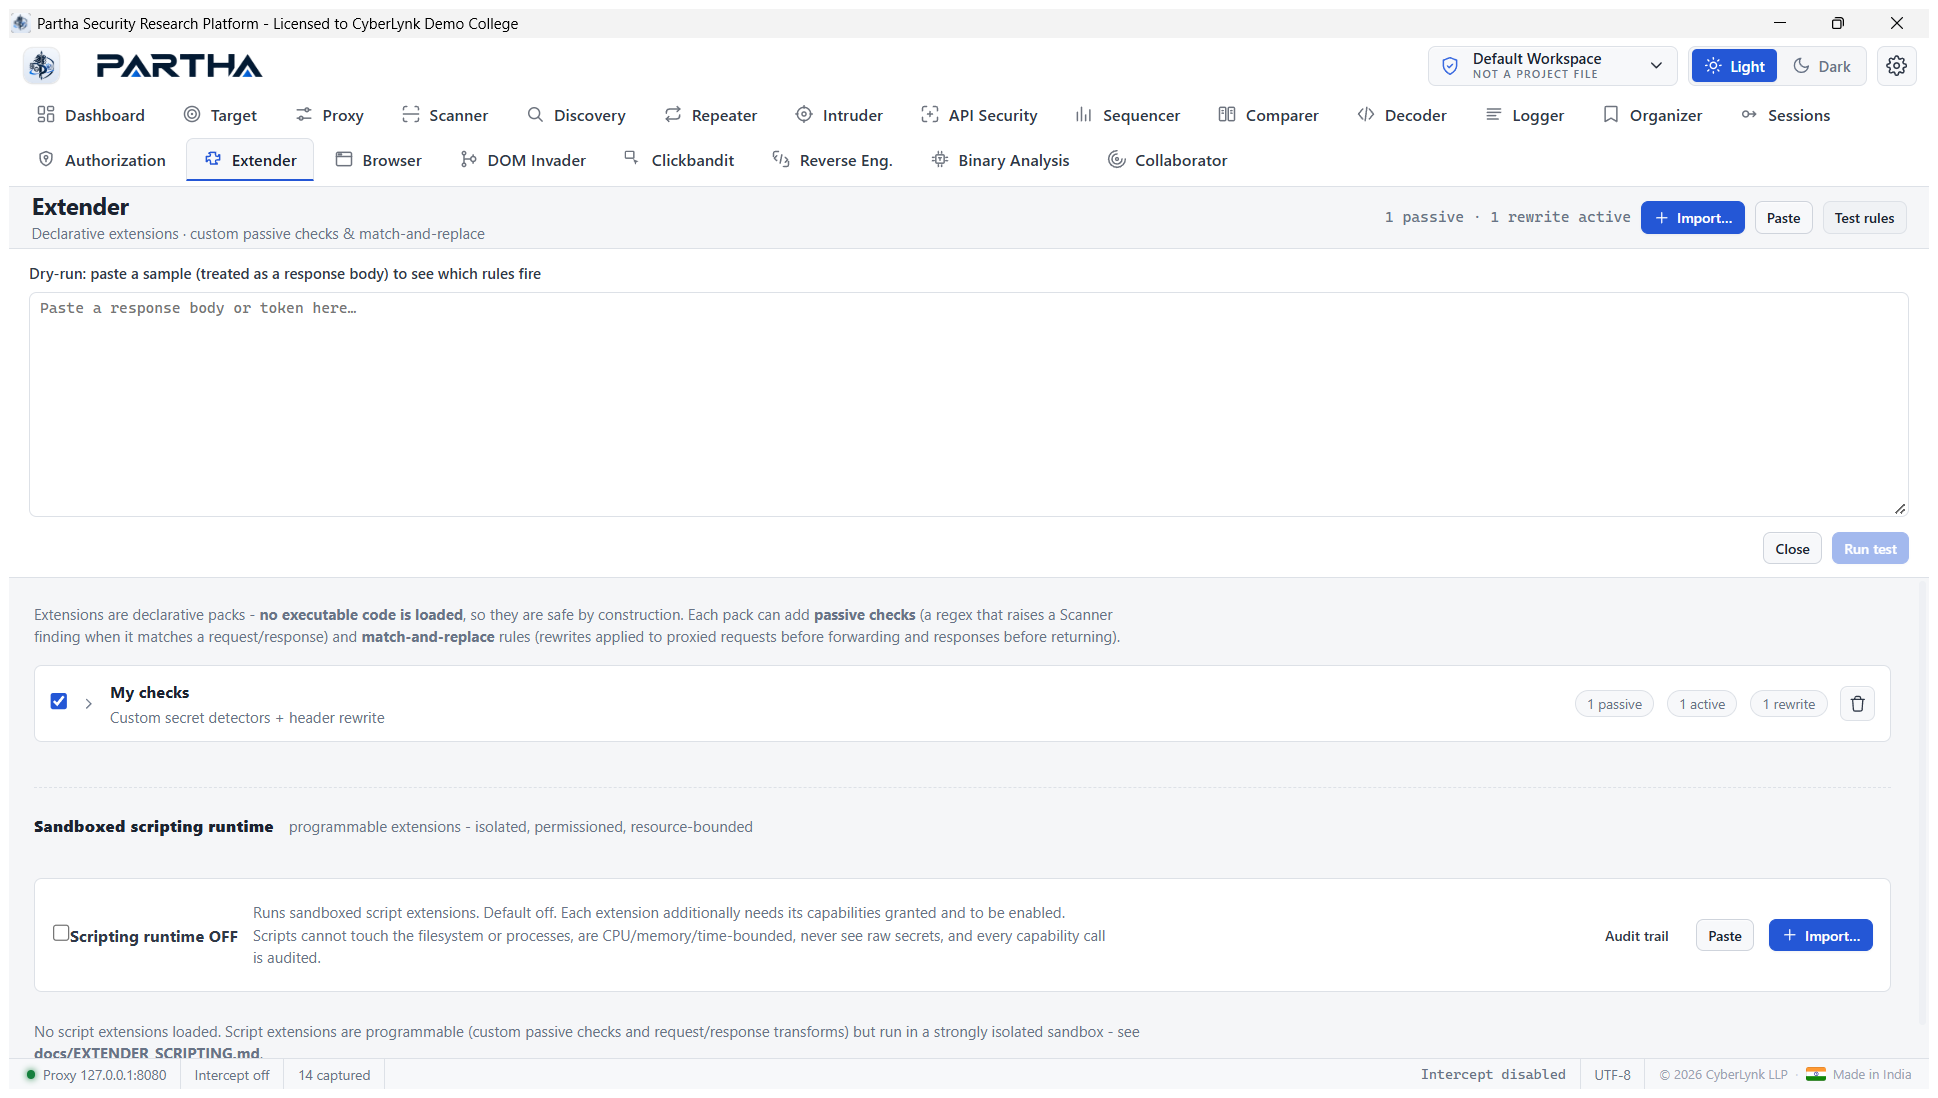Click the Collaborator spiral icon
The height and width of the screenshot is (1098, 1938).
tap(1117, 160)
